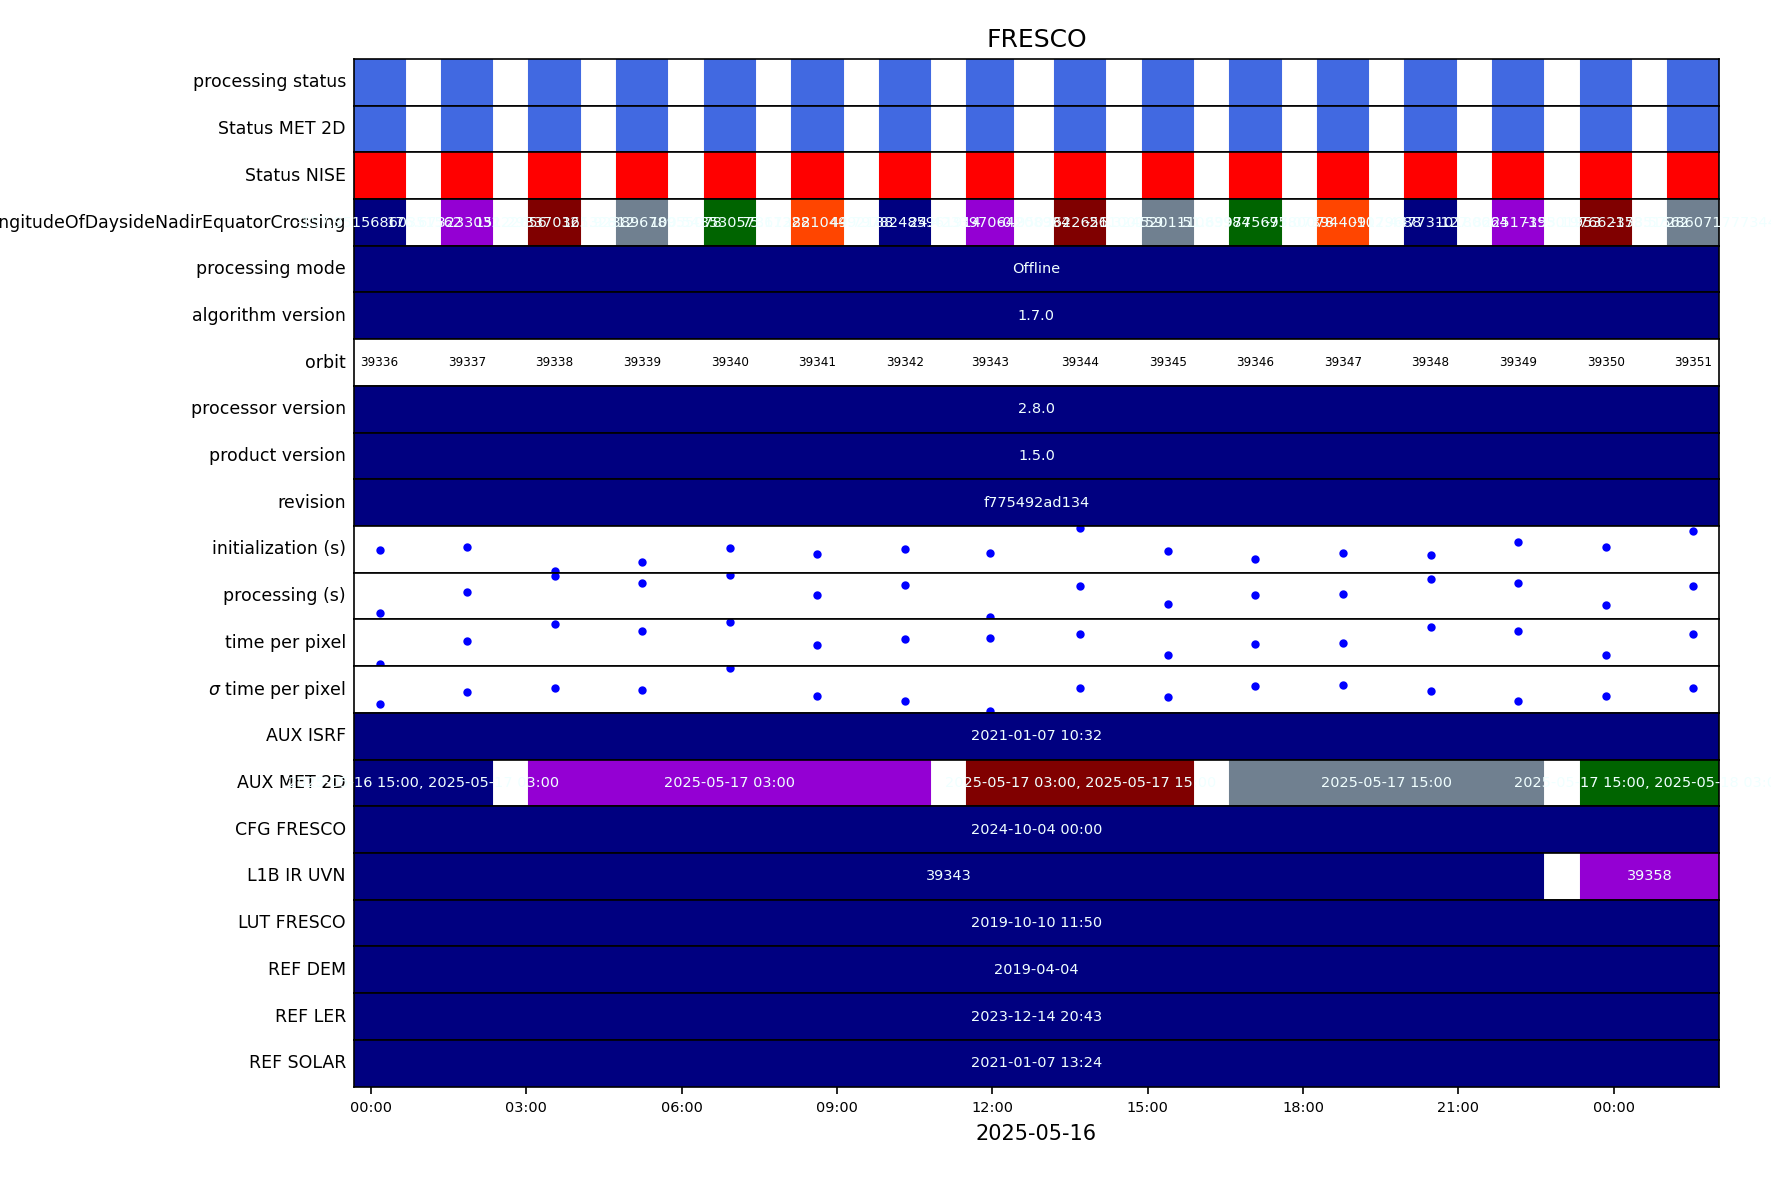This screenshot has height=1181, width=1771.
Task: Click orbit number 39348
Action: point(1430,362)
